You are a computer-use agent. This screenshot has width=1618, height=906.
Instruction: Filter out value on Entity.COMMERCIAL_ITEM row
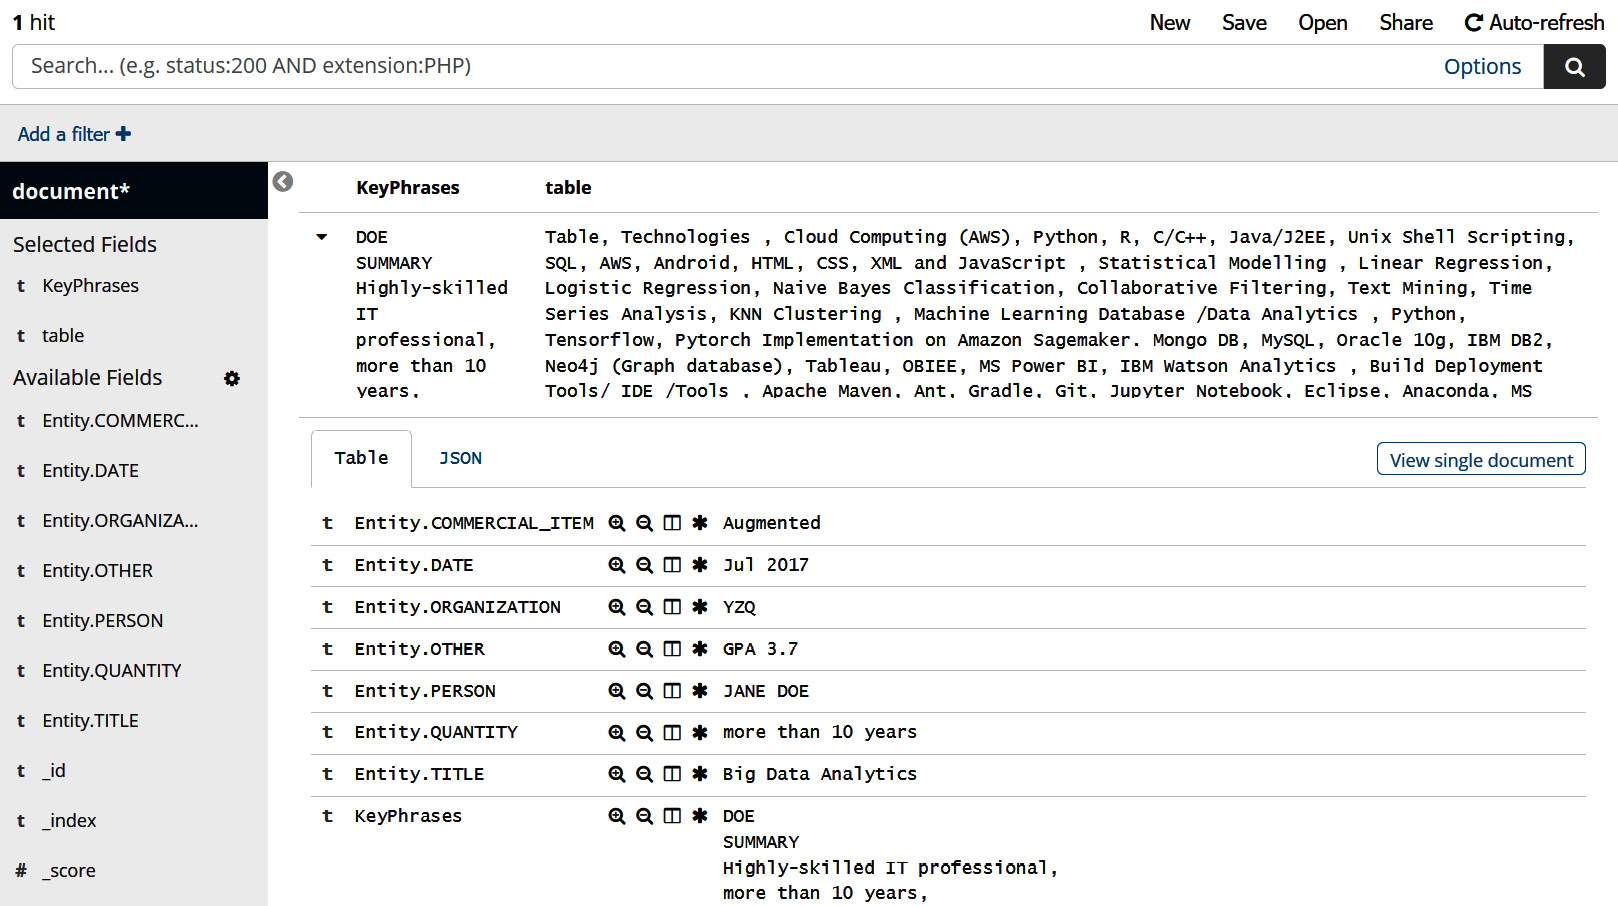pos(645,523)
